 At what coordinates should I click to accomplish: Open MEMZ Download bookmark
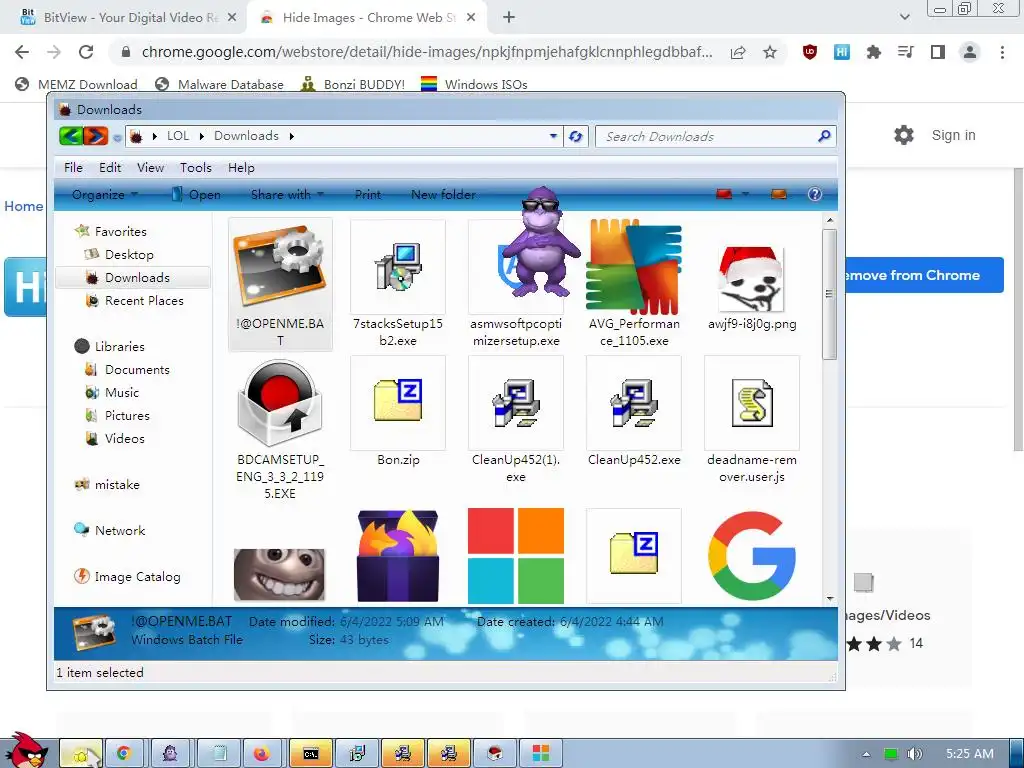coord(76,84)
